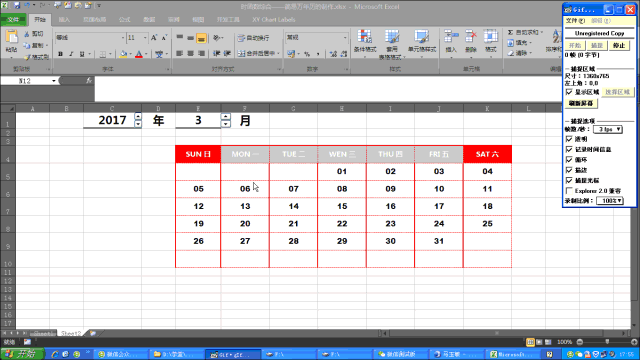Select the calendar cell showing 15
This screenshot has width=640, height=360.
coord(342,206)
